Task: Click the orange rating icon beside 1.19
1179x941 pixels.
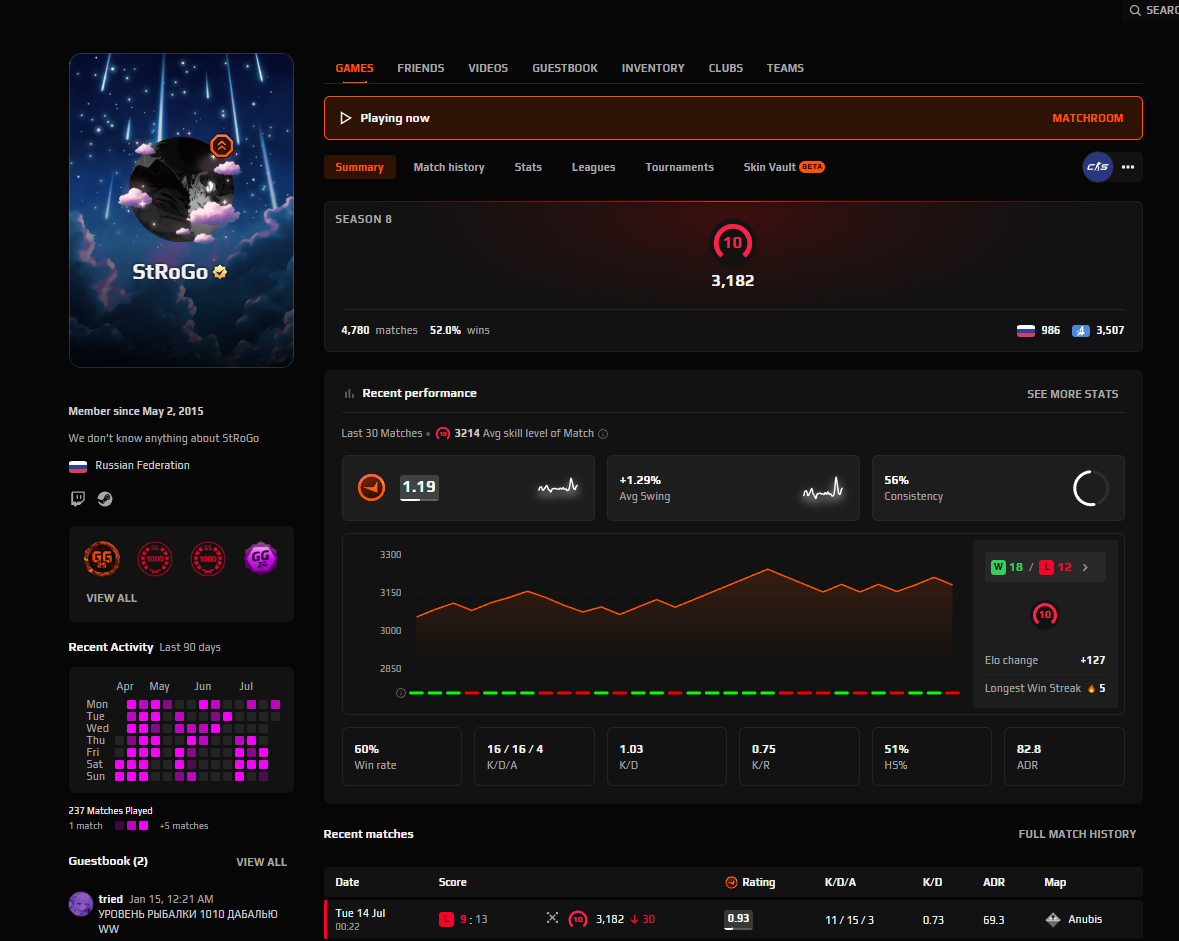Action: click(371, 488)
